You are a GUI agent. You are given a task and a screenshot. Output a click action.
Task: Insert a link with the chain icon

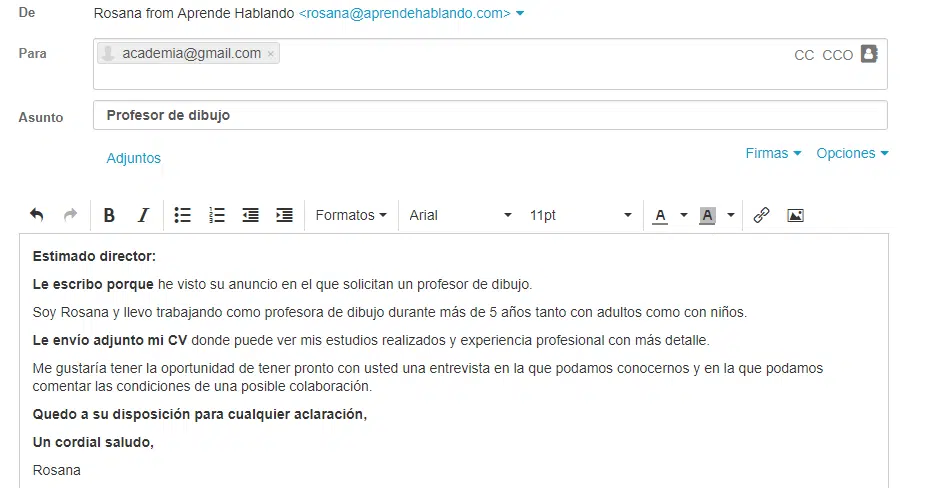[x=761, y=215]
